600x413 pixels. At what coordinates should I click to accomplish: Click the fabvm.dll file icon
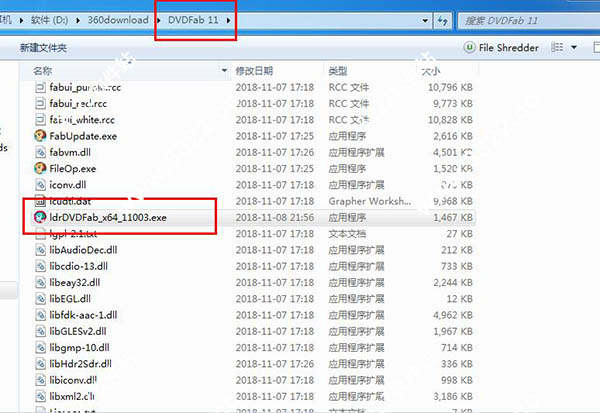[40, 152]
